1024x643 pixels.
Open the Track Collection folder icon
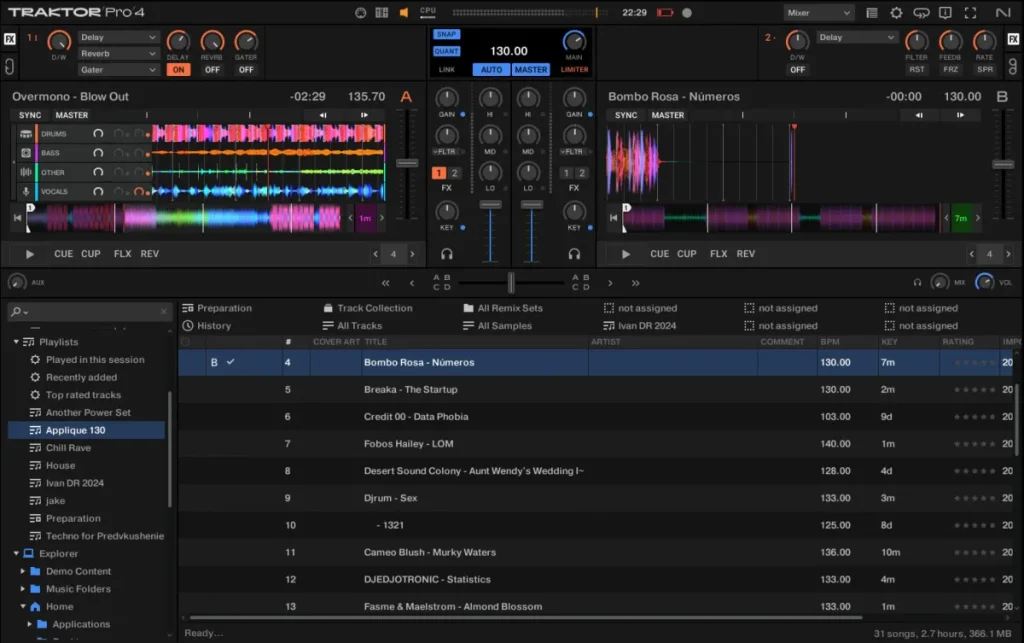(328, 308)
